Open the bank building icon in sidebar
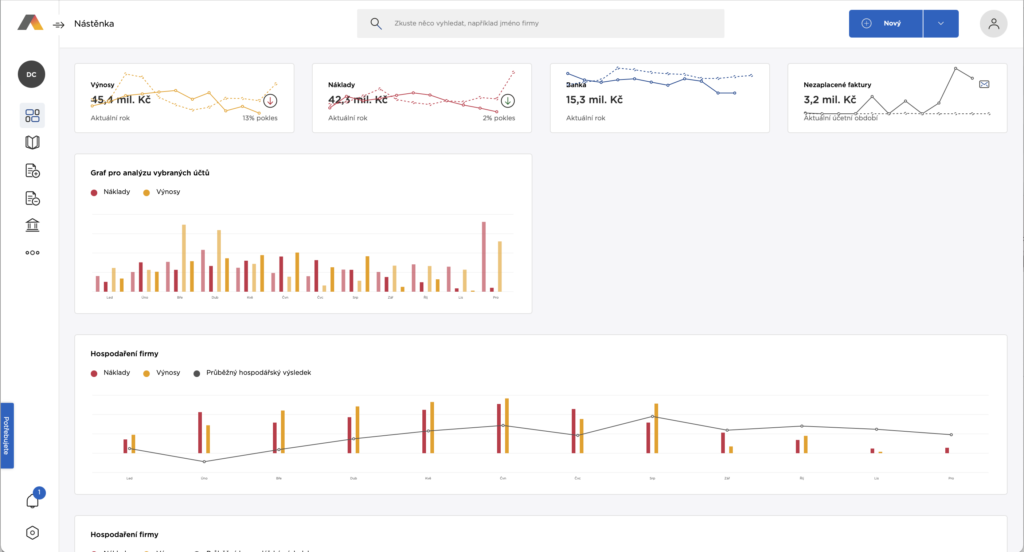Image resolution: width=1024 pixels, height=552 pixels. 32,225
